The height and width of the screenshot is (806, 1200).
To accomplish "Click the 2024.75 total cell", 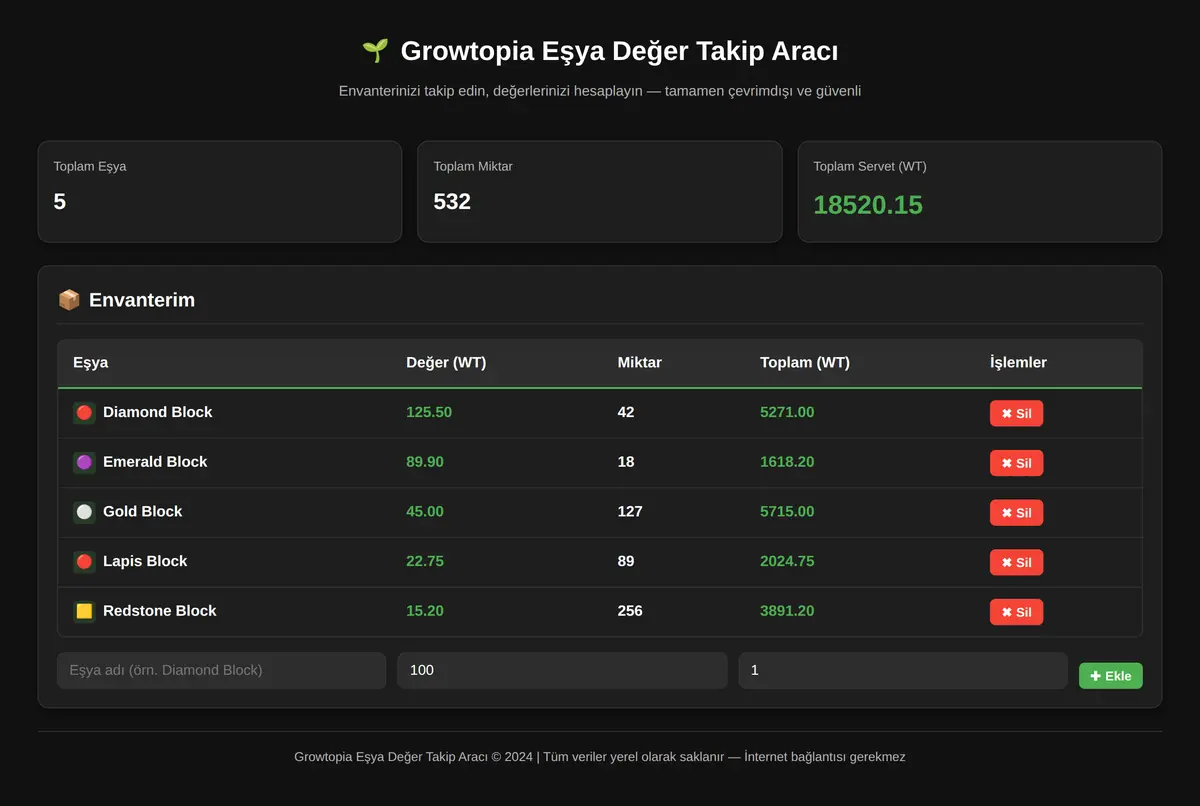I will pos(787,561).
